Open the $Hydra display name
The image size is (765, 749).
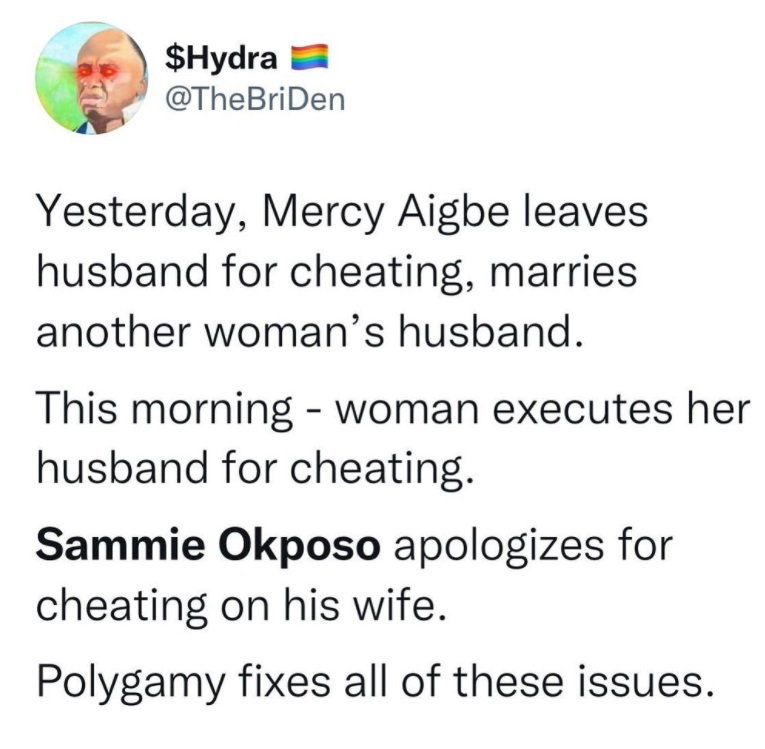click(x=222, y=59)
